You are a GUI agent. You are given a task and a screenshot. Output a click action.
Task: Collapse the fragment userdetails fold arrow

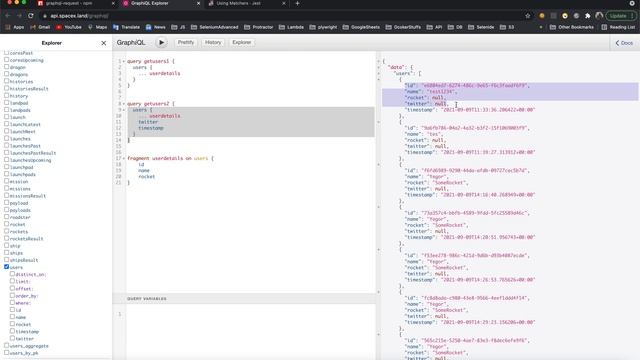coord(124,158)
